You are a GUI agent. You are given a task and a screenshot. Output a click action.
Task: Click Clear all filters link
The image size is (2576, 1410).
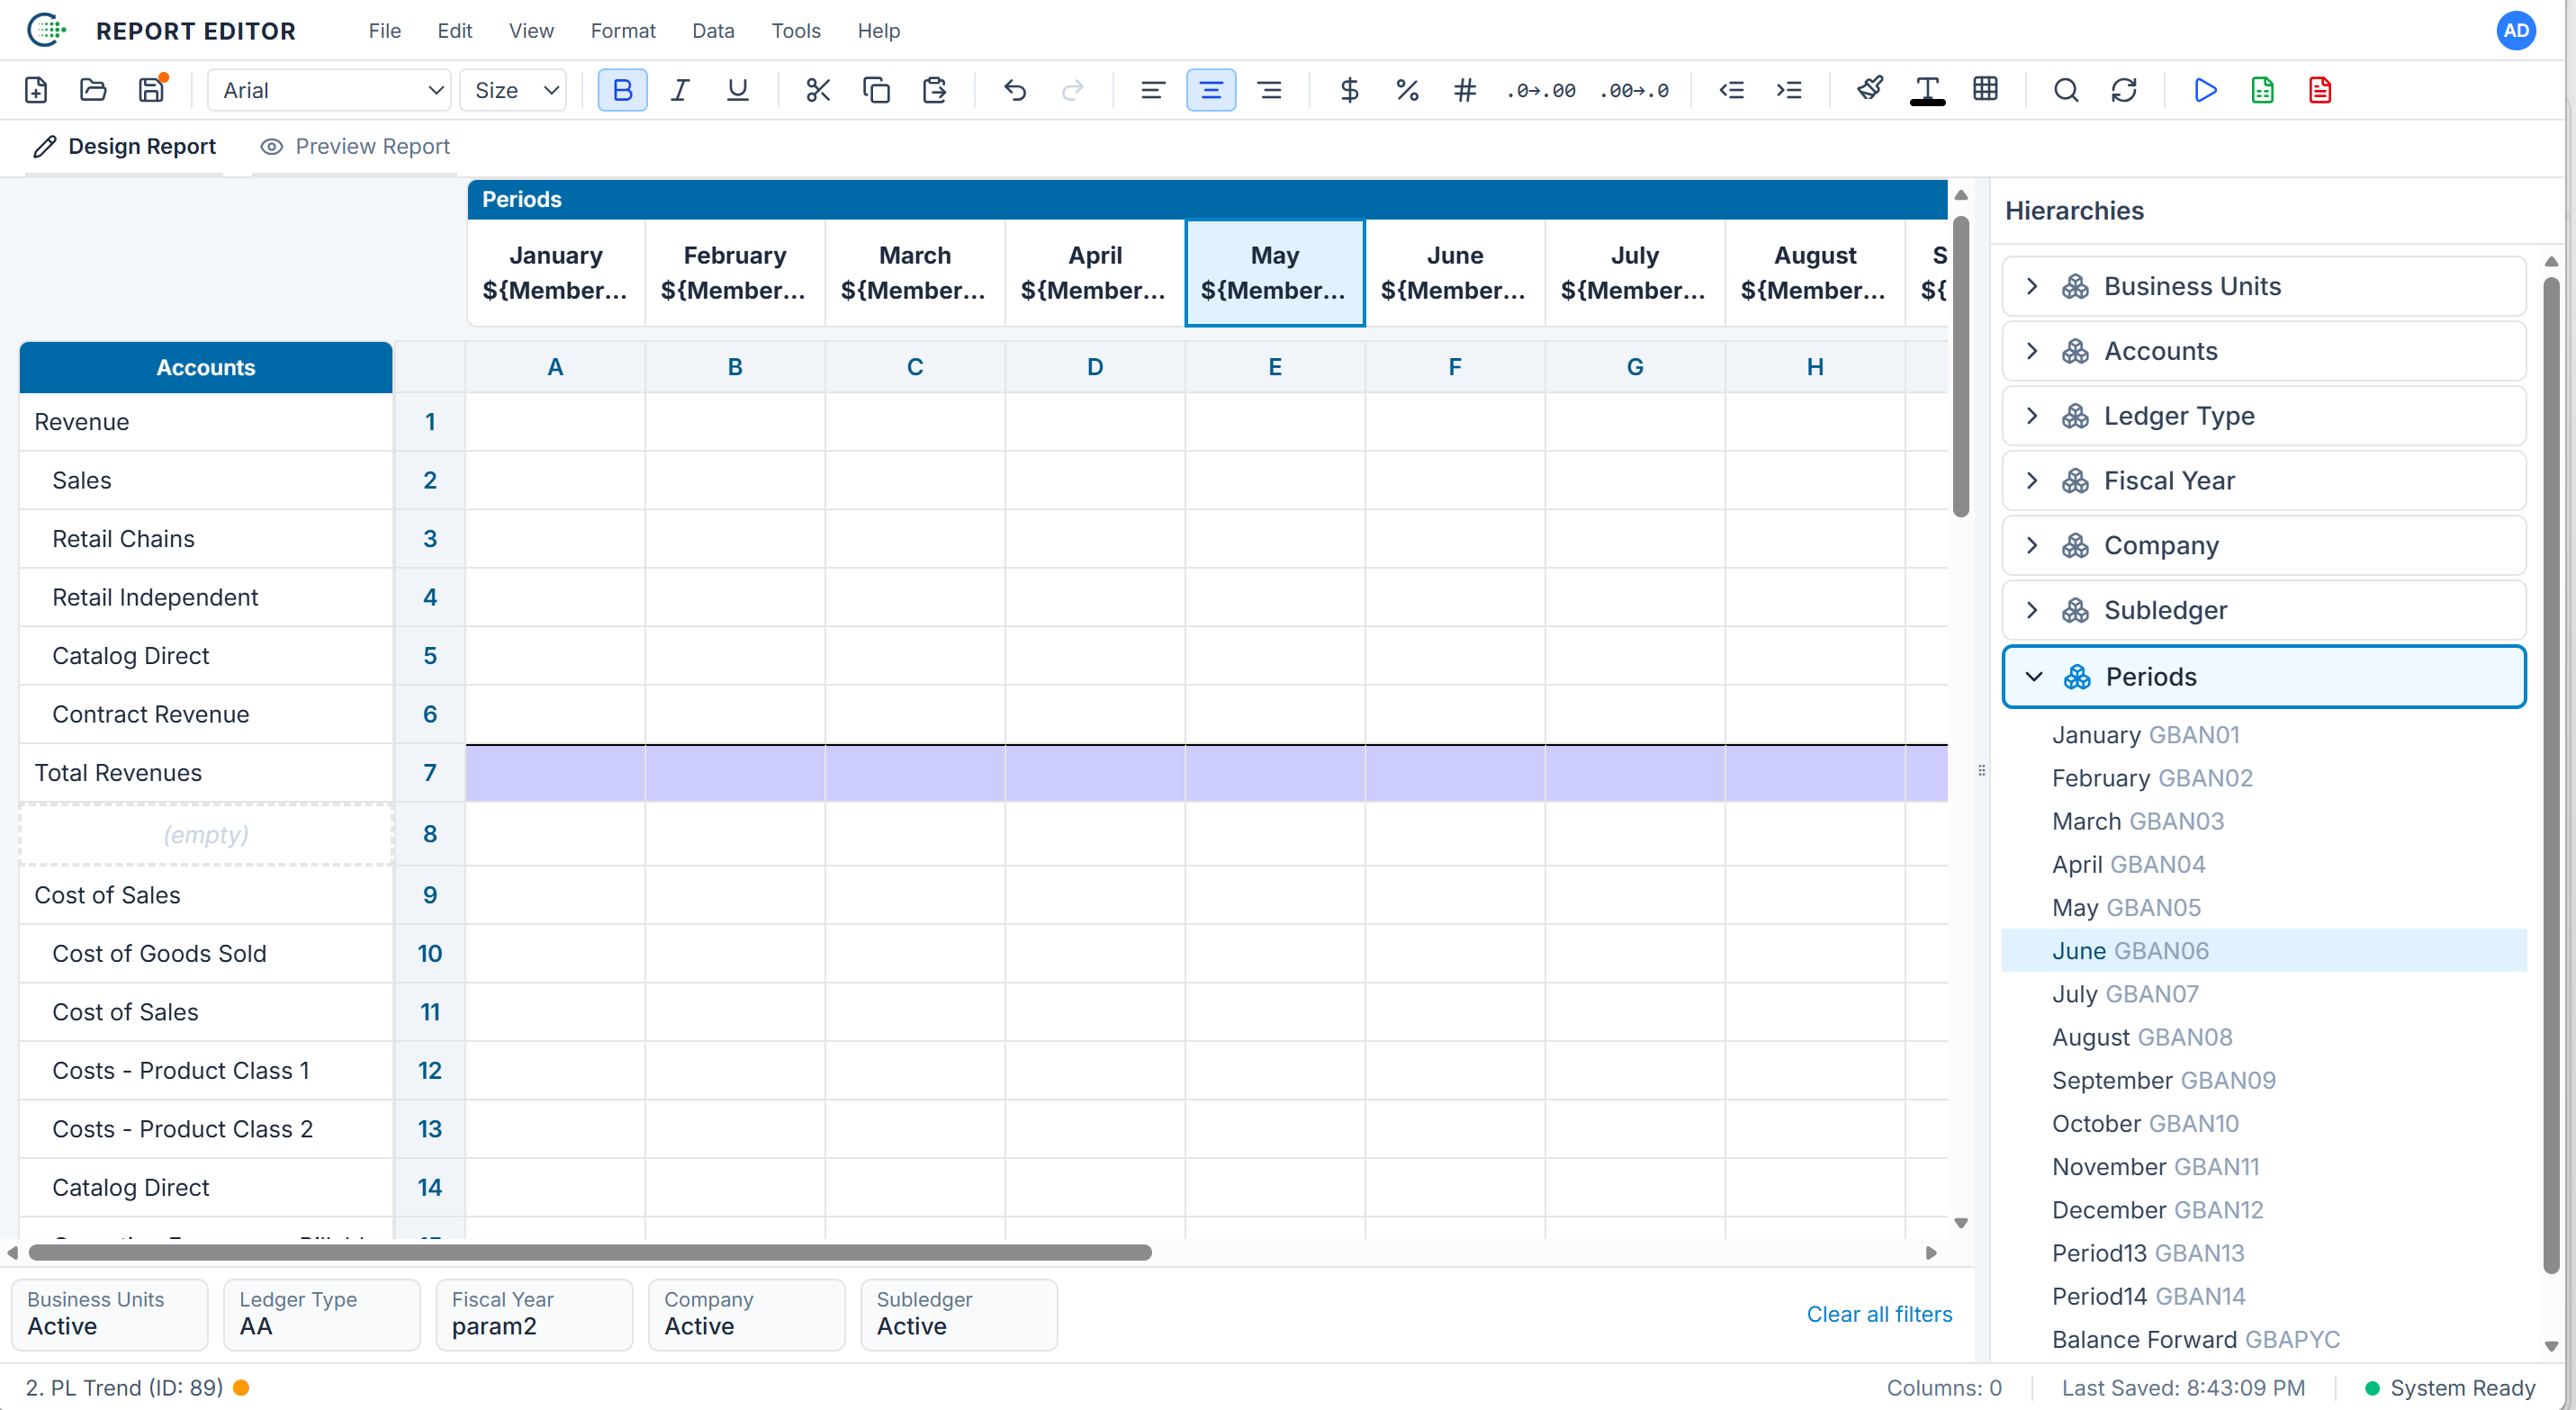pos(1879,1314)
